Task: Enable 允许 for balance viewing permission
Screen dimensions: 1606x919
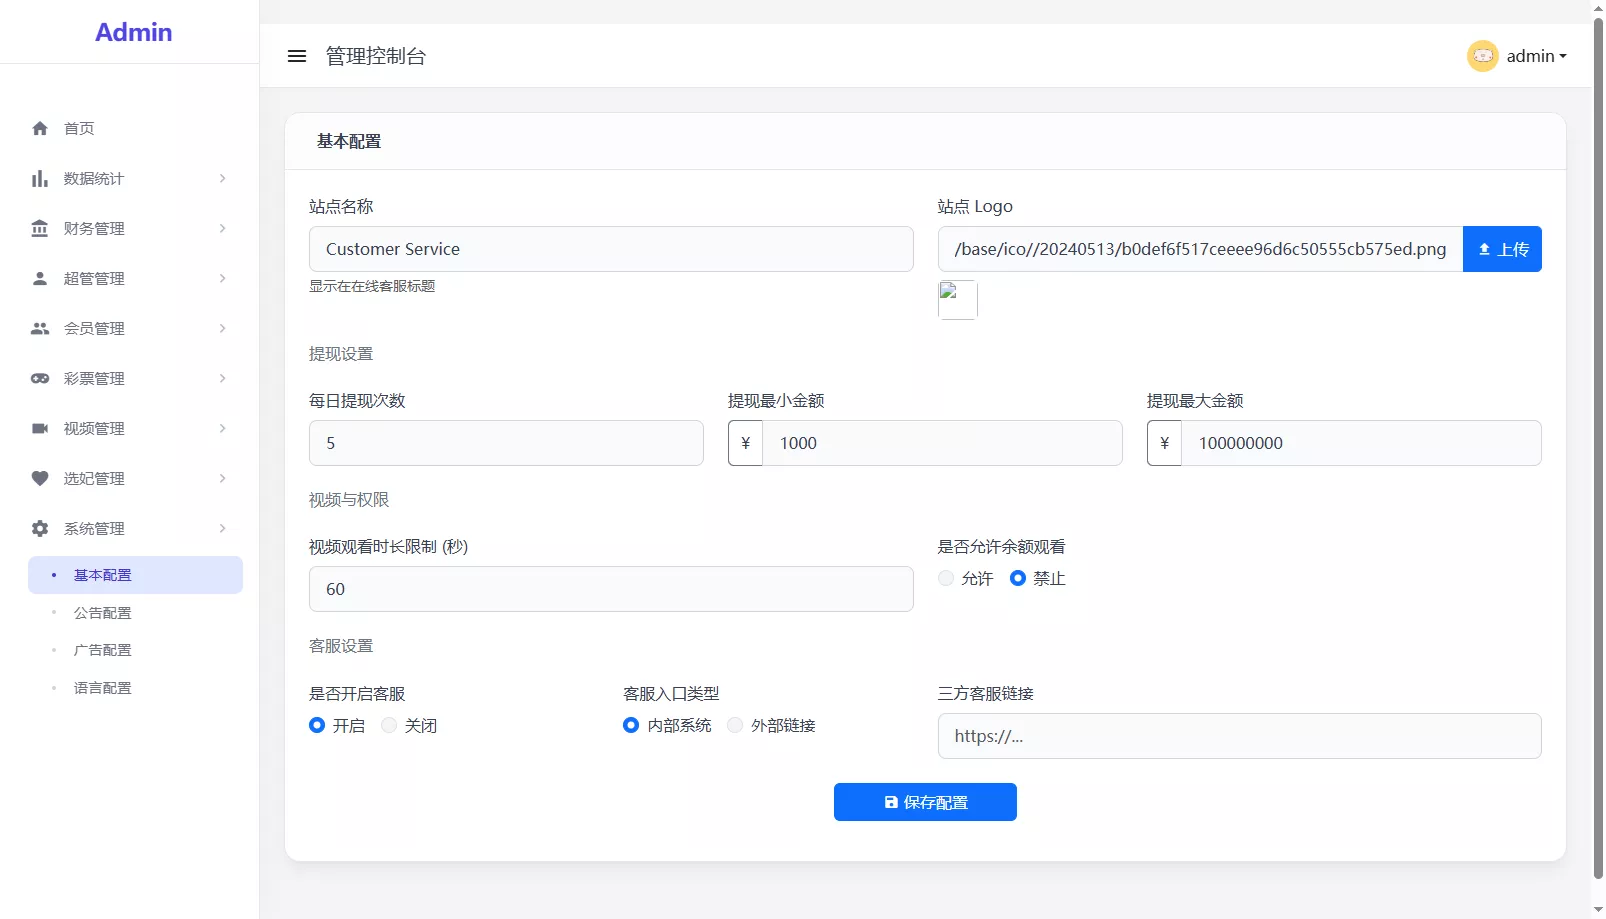Action: point(945,578)
